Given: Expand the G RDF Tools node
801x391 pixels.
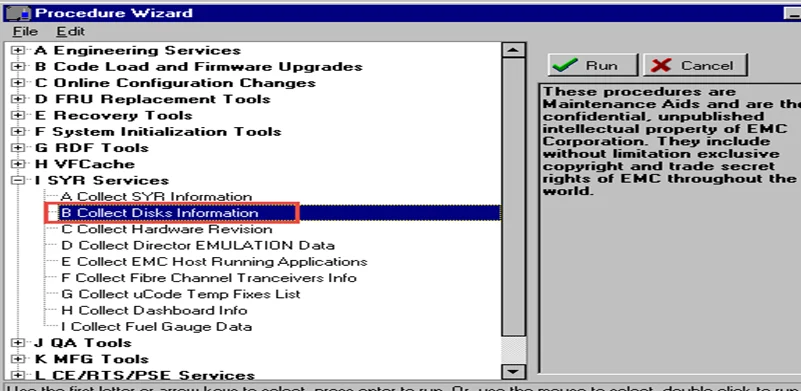Looking at the screenshot, I should click(x=18, y=148).
